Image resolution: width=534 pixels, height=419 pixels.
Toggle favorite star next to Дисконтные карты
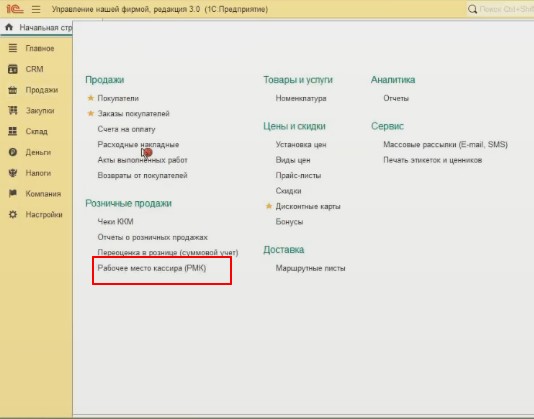(x=269, y=206)
